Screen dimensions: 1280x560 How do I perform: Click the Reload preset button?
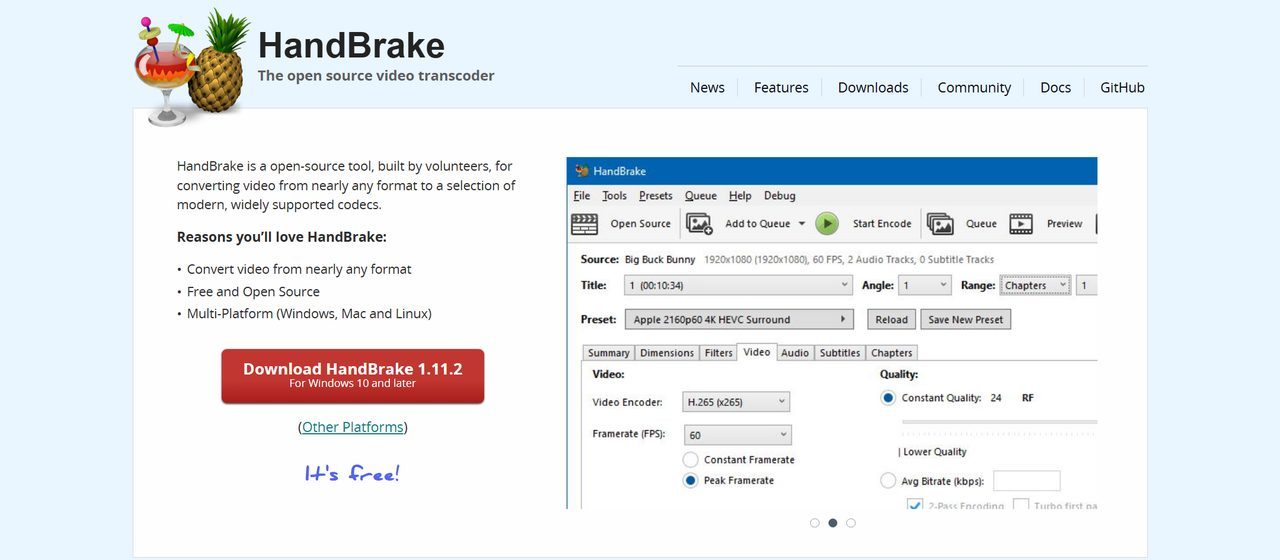[891, 320]
